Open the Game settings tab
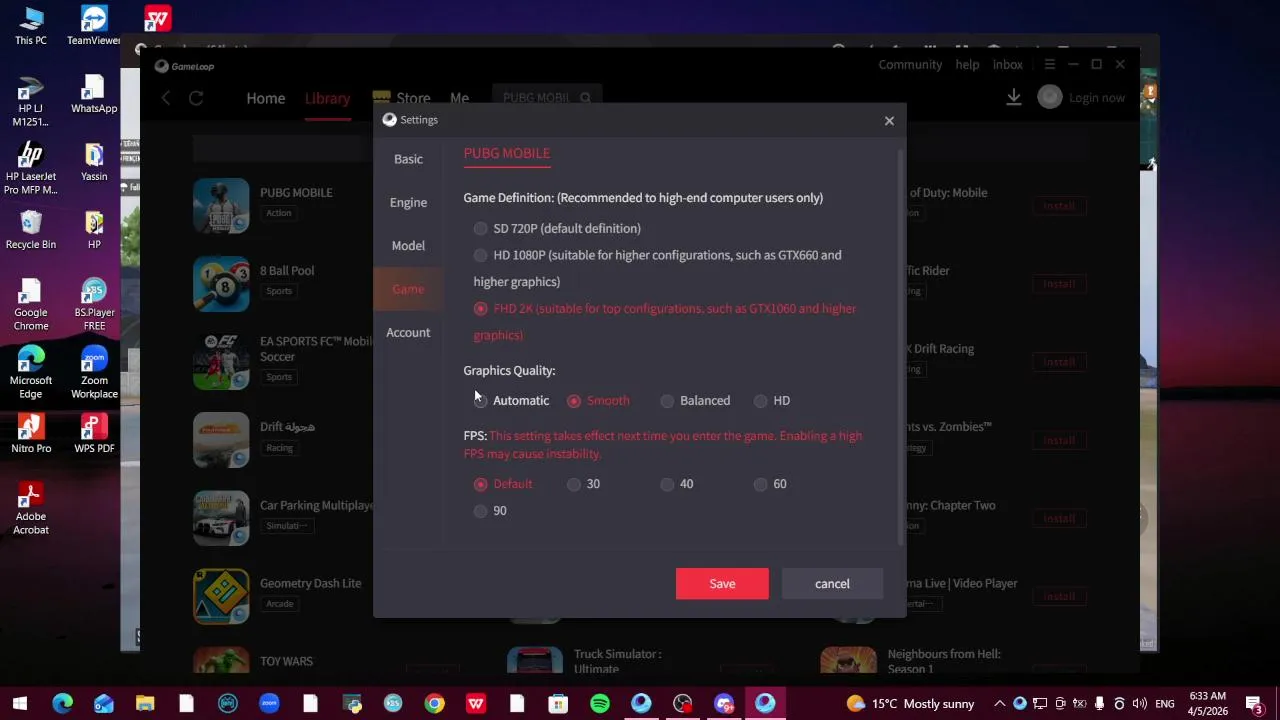Image resolution: width=1280 pixels, height=720 pixels. tap(408, 289)
